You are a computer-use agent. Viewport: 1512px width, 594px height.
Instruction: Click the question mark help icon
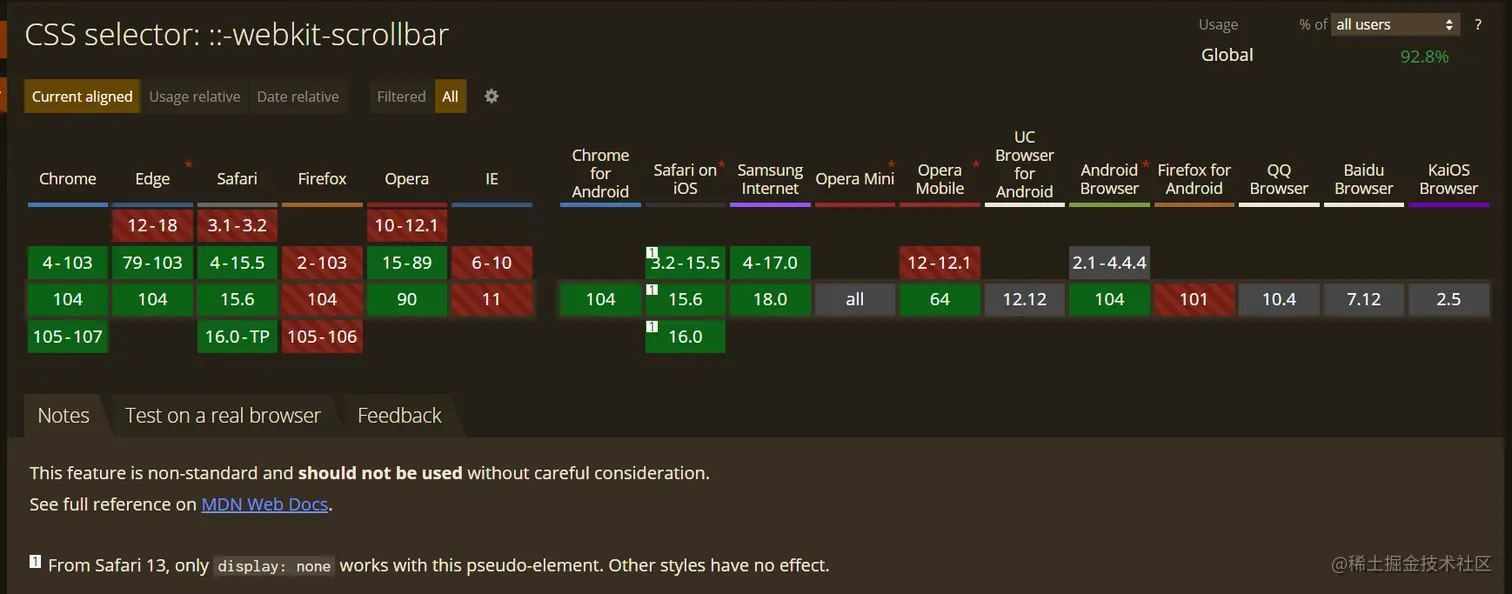coord(1478,25)
